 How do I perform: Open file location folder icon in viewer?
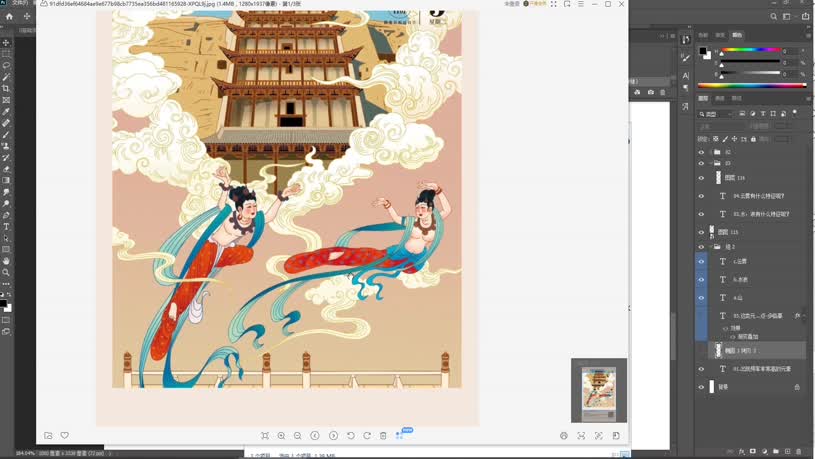(x=48, y=436)
